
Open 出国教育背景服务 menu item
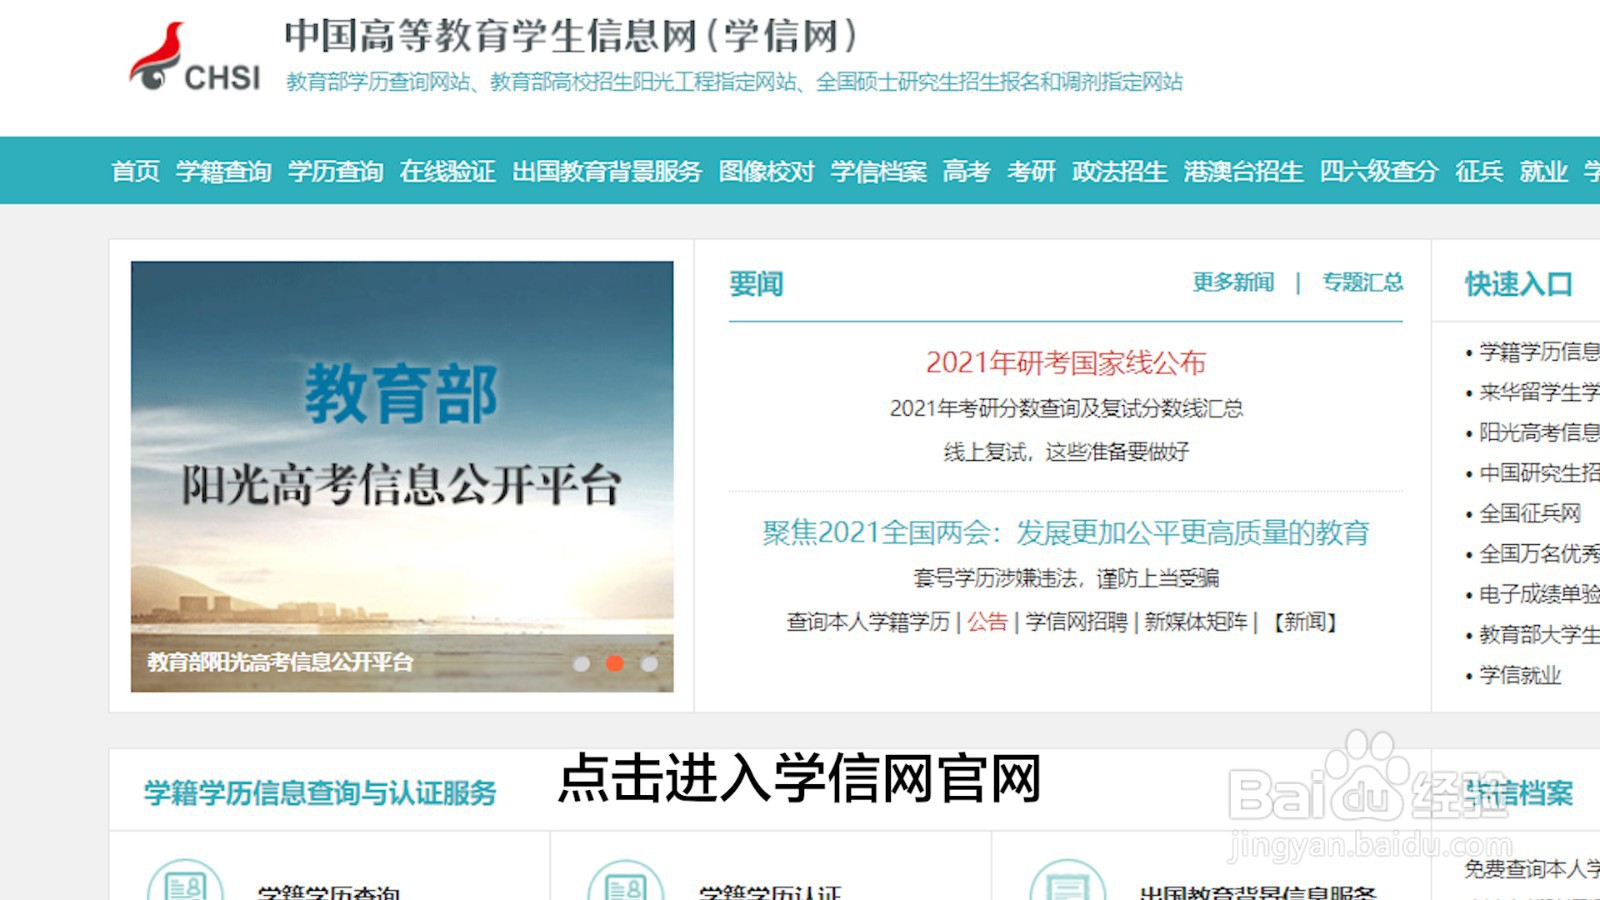tap(607, 172)
